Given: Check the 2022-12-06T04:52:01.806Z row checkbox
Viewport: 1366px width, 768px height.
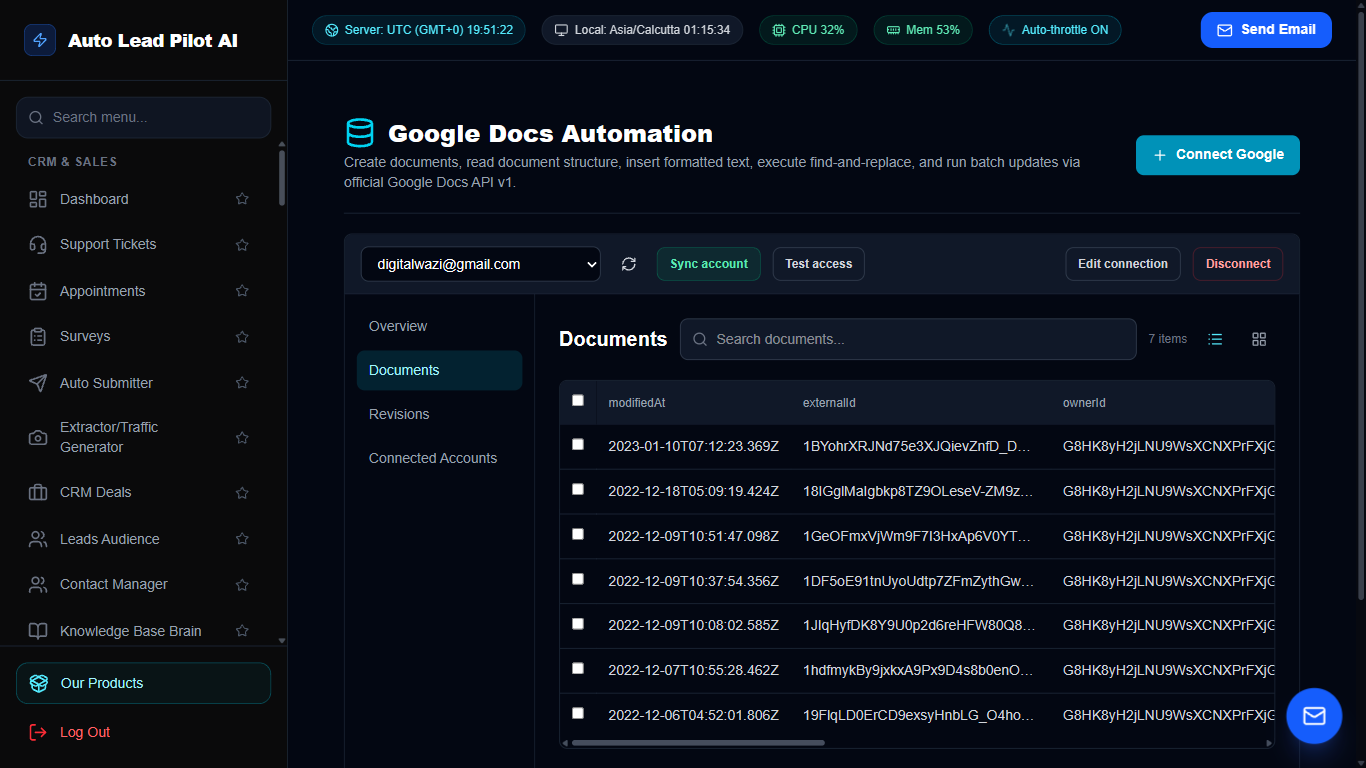Looking at the screenshot, I should (578, 713).
